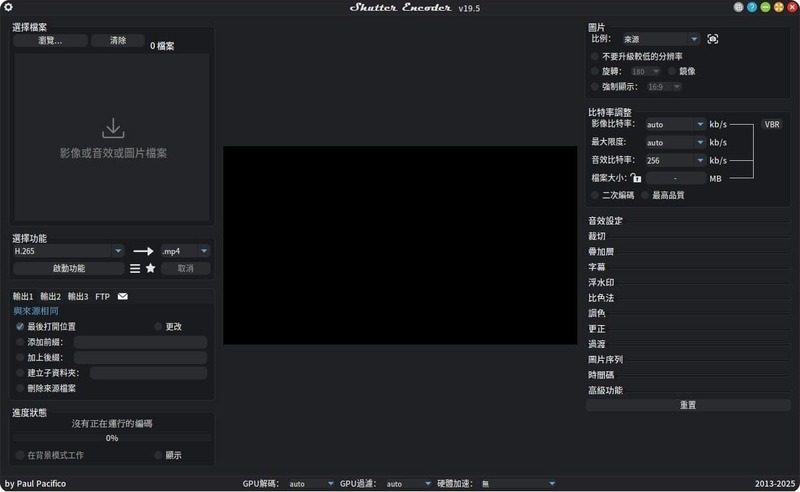Viewport: 800px width, 492px height.
Task: Enable the 旋轉 rotate checkbox
Action: (595, 71)
